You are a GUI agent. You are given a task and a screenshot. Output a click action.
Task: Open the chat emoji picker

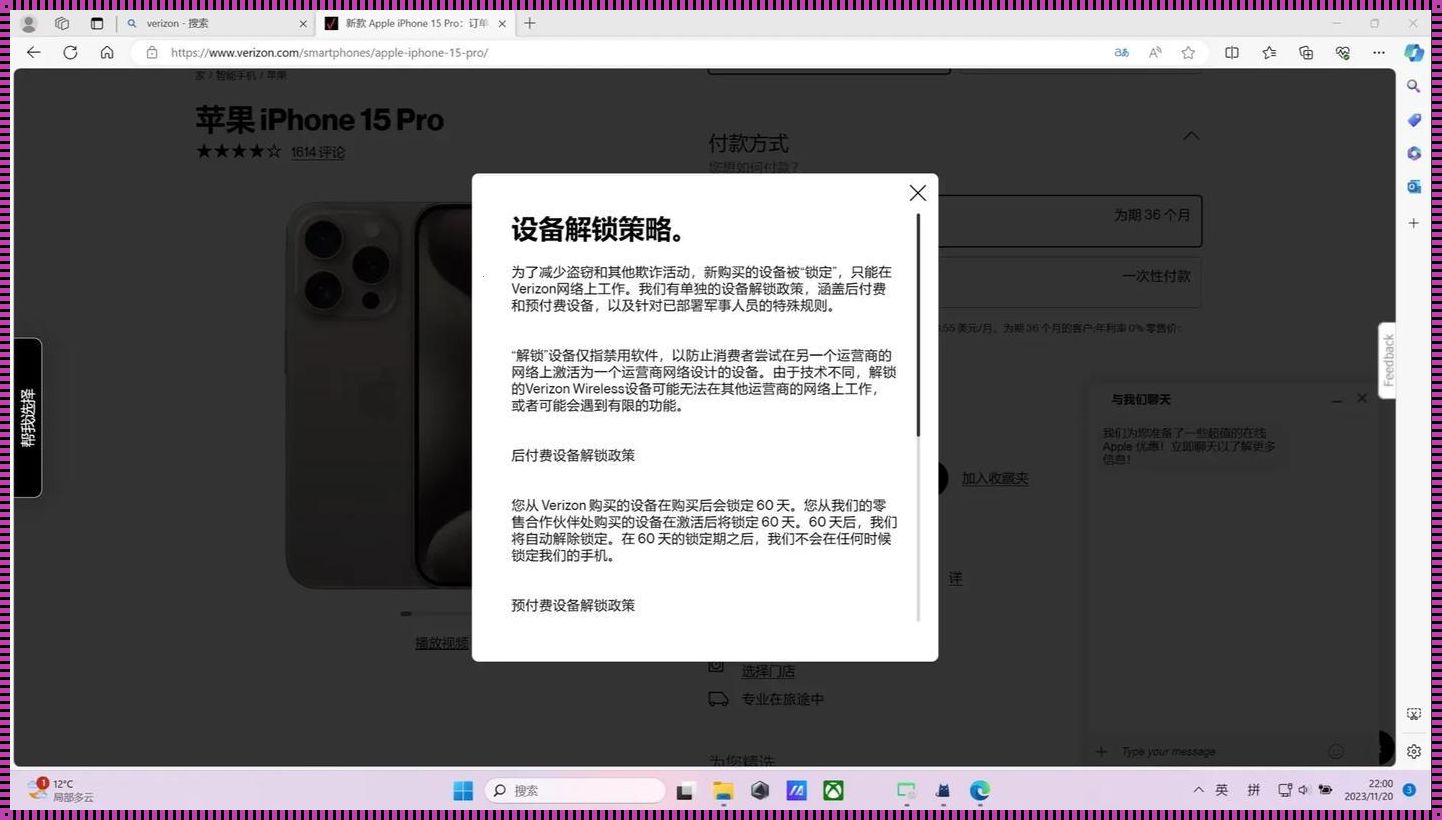[x=1336, y=751]
